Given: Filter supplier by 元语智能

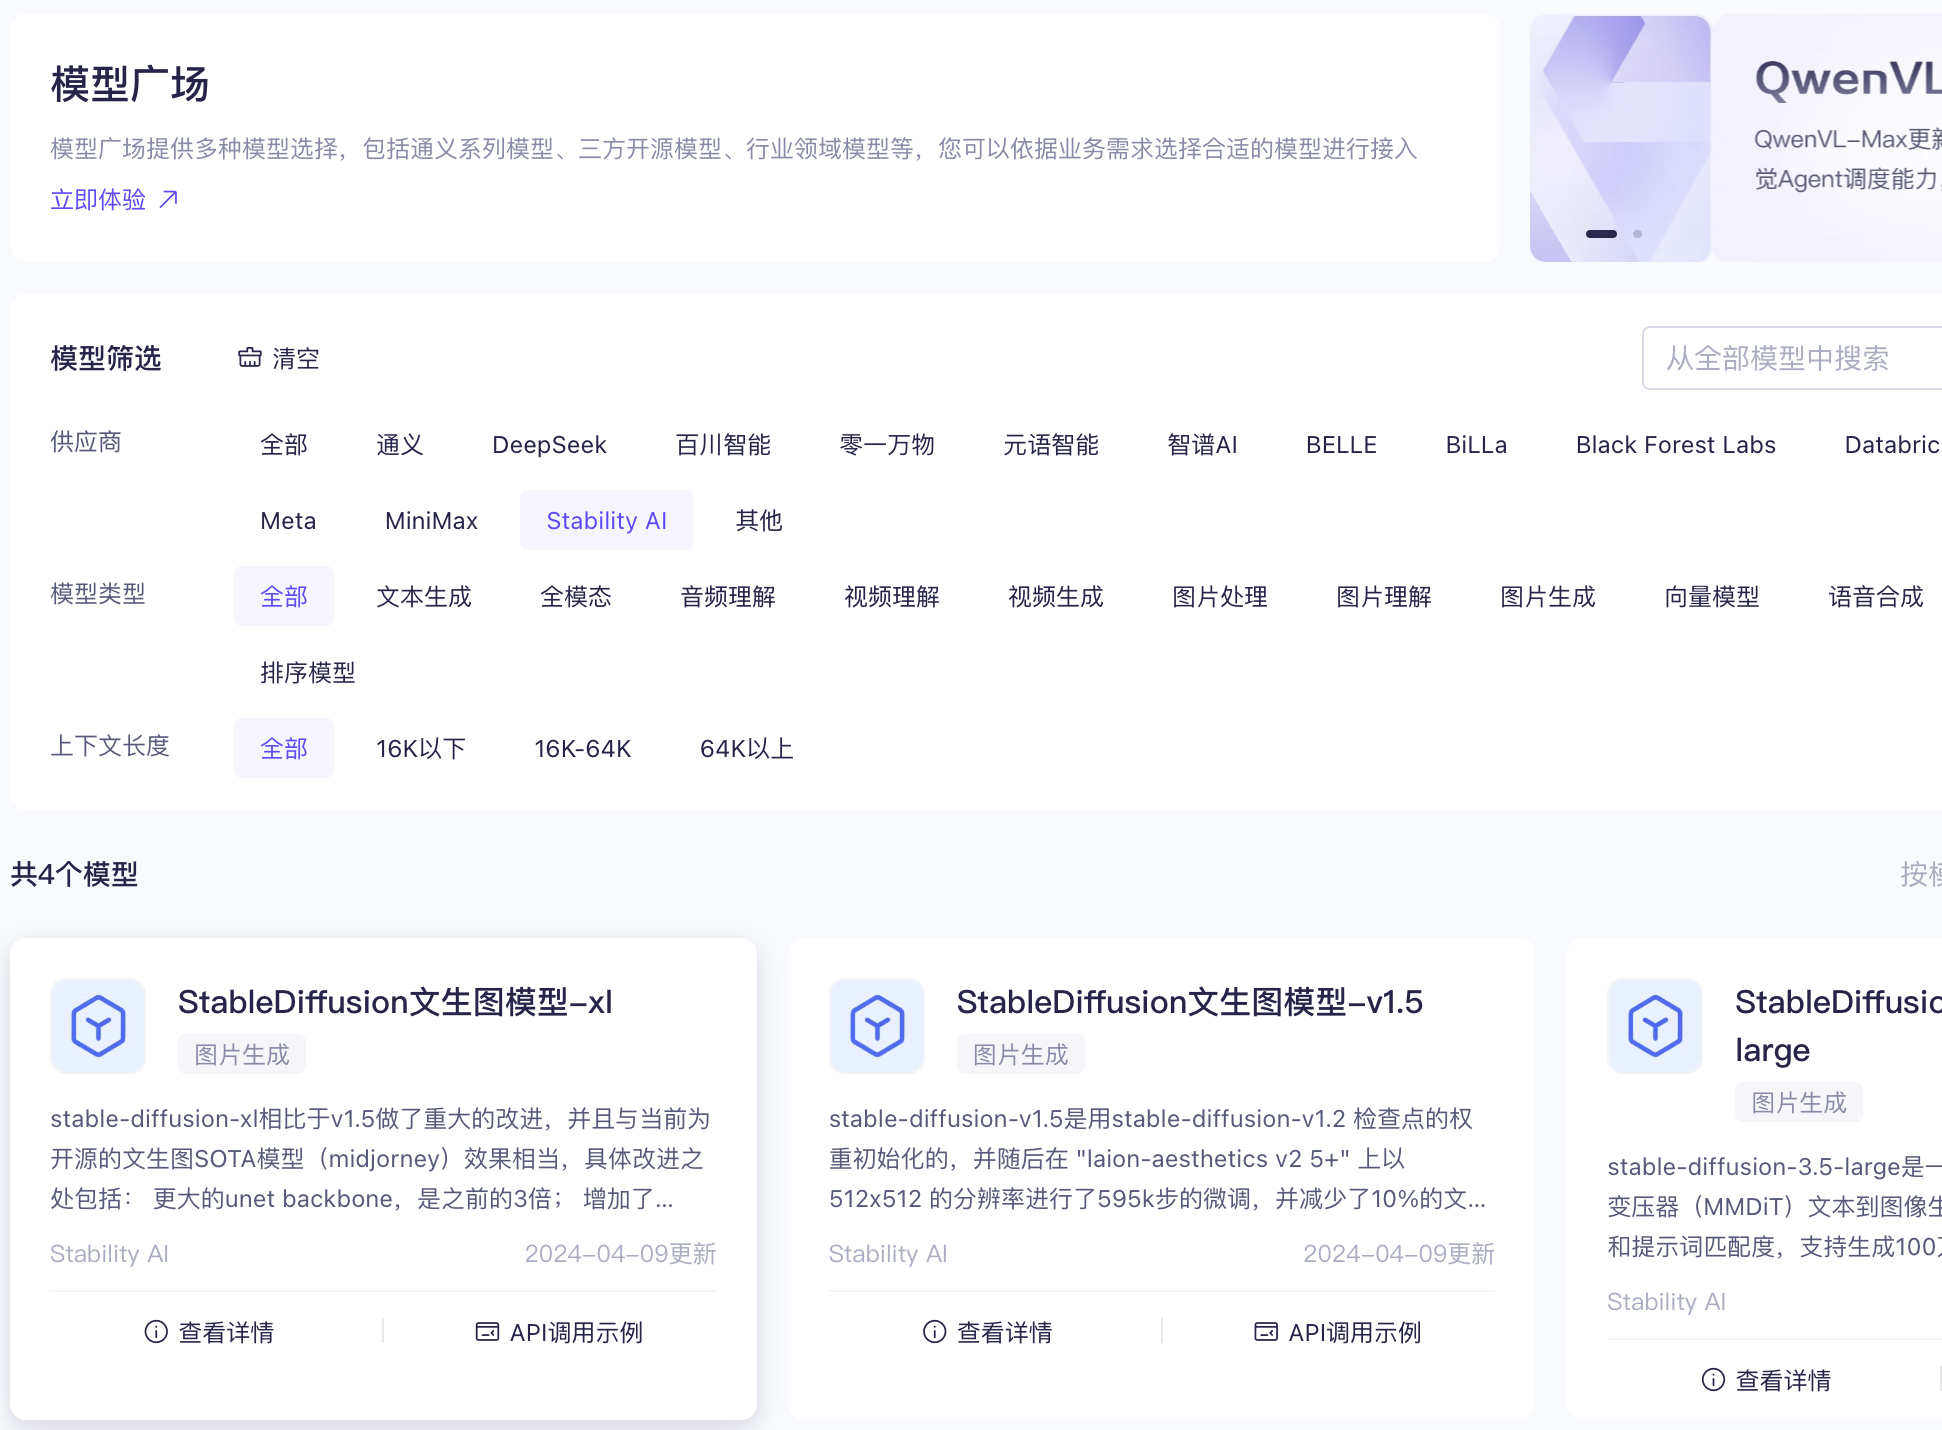Looking at the screenshot, I should [x=1051, y=445].
